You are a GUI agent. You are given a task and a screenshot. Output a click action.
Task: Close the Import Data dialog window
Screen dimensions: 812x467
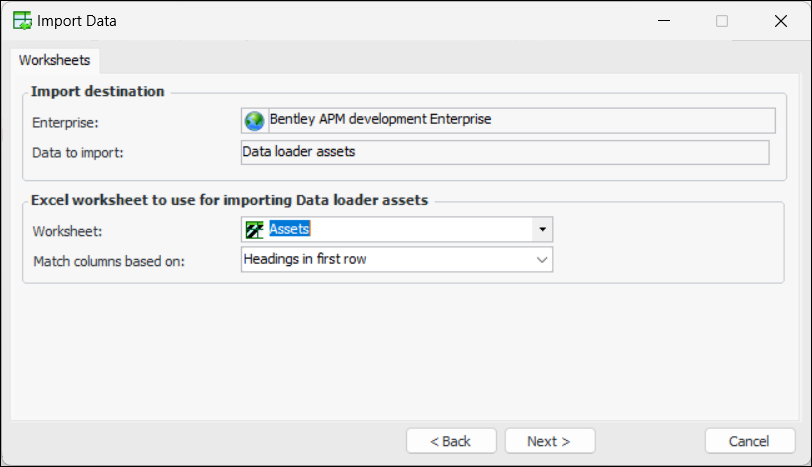[780, 20]
